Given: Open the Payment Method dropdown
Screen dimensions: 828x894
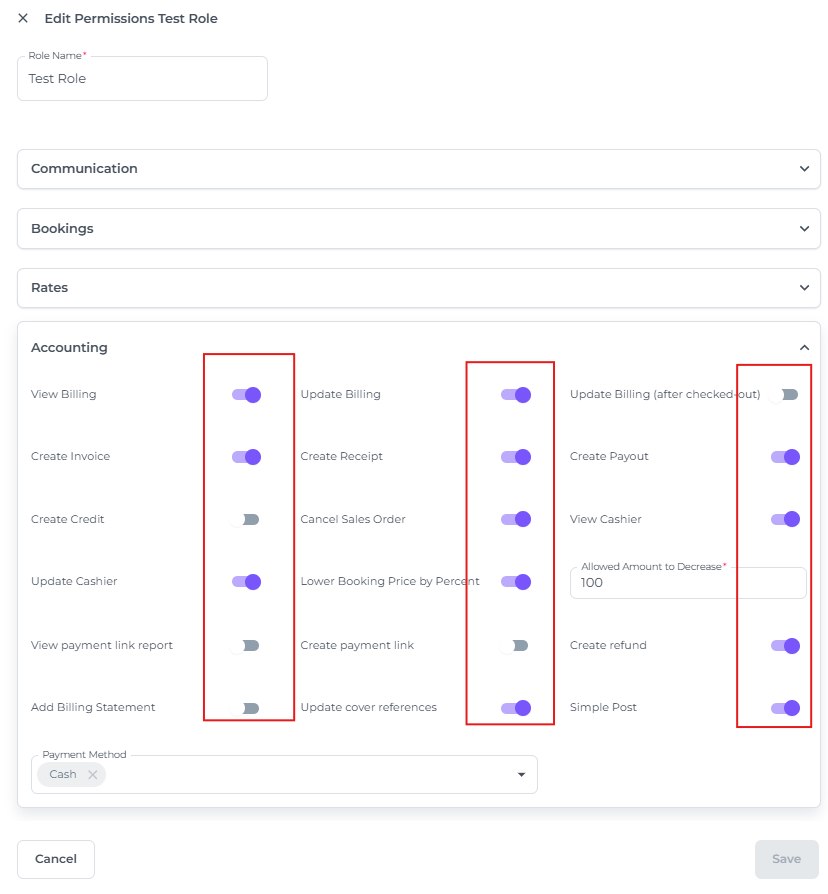Looking at the screenshot, I should (x=521, y=775).
